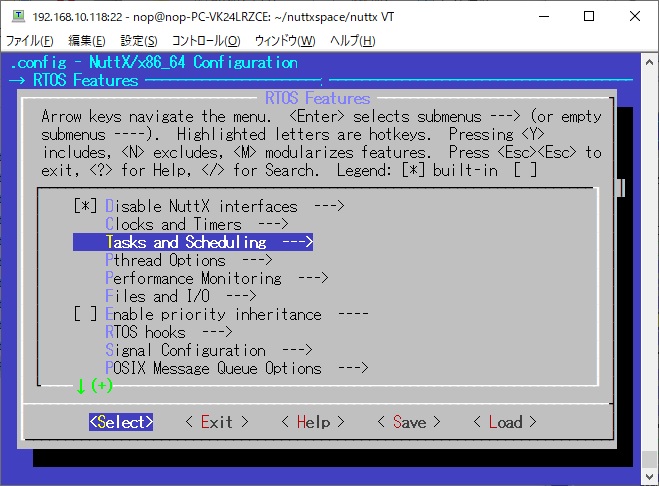The width and height of the screenshot is (659, 486).
Task: Close the Tera Term window
Action: (635, 16)
